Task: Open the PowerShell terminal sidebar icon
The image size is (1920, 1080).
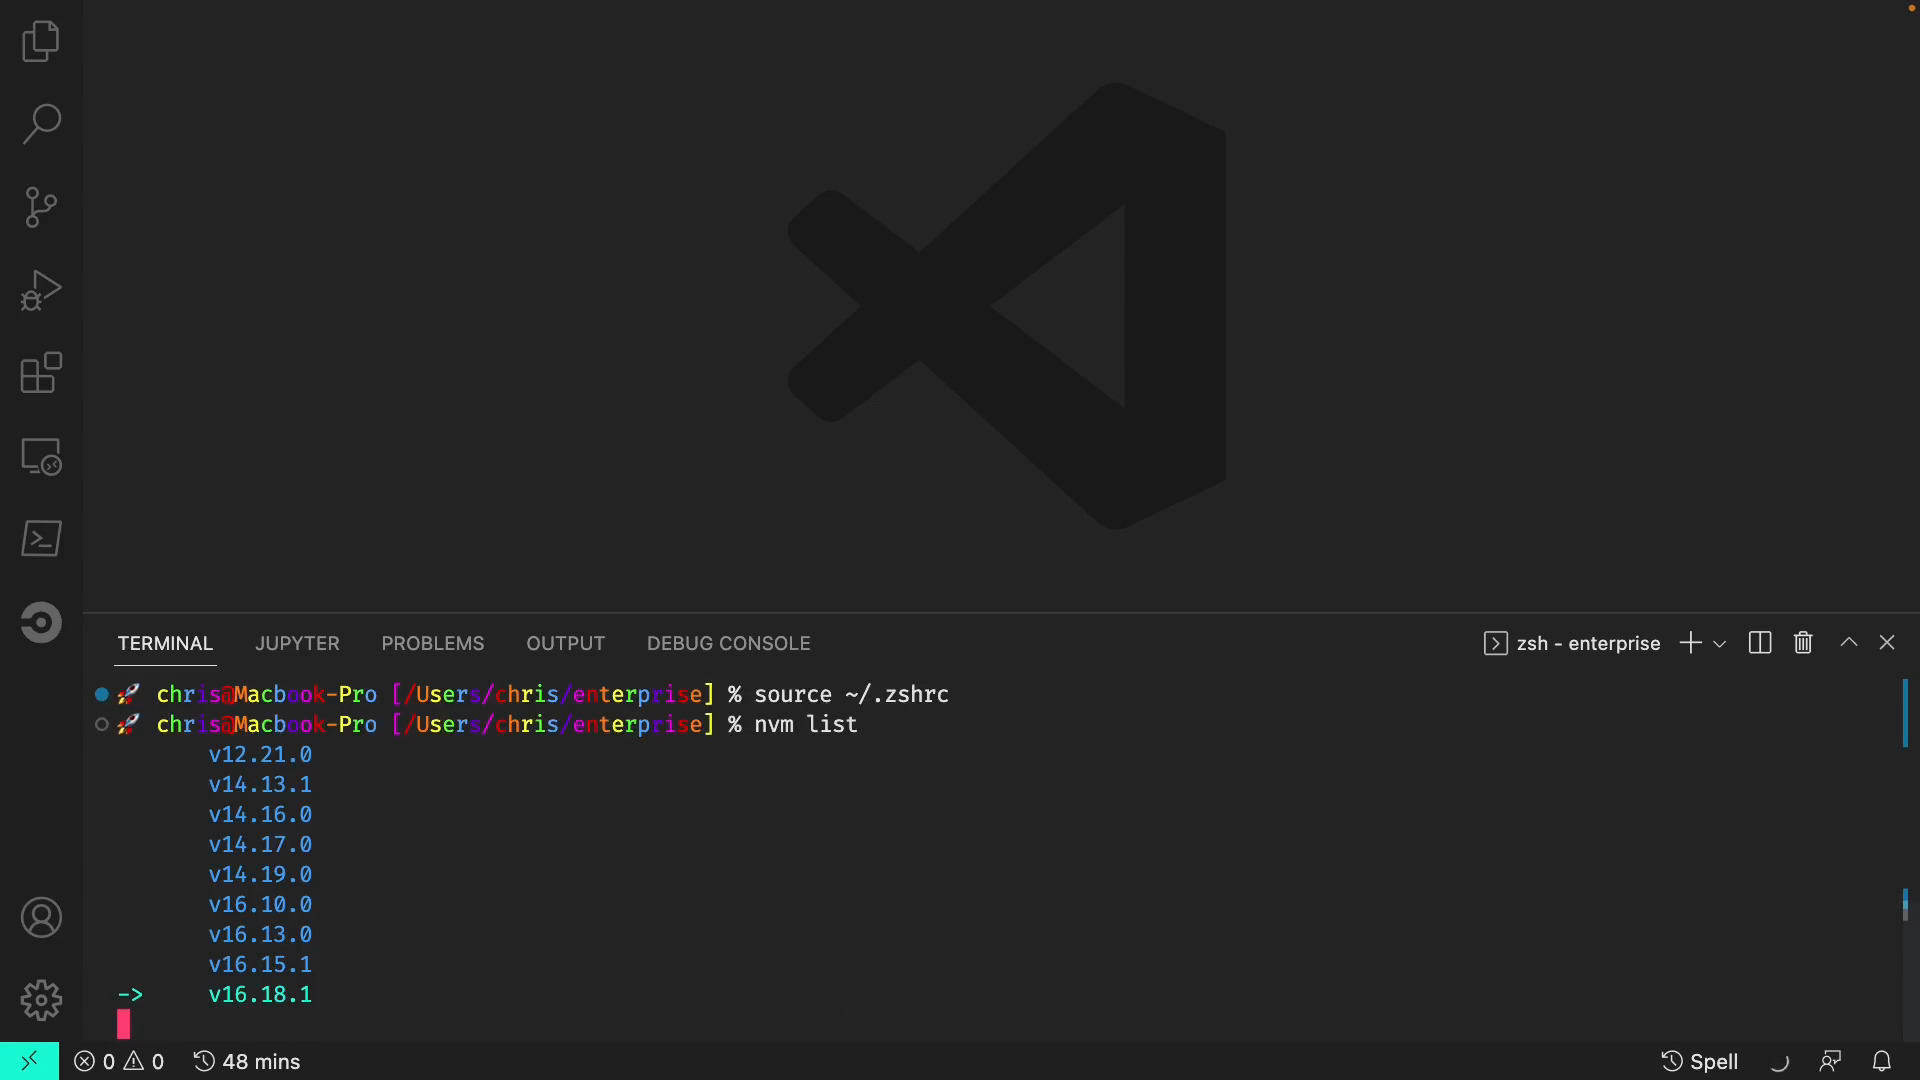Action: pos(41,539)
